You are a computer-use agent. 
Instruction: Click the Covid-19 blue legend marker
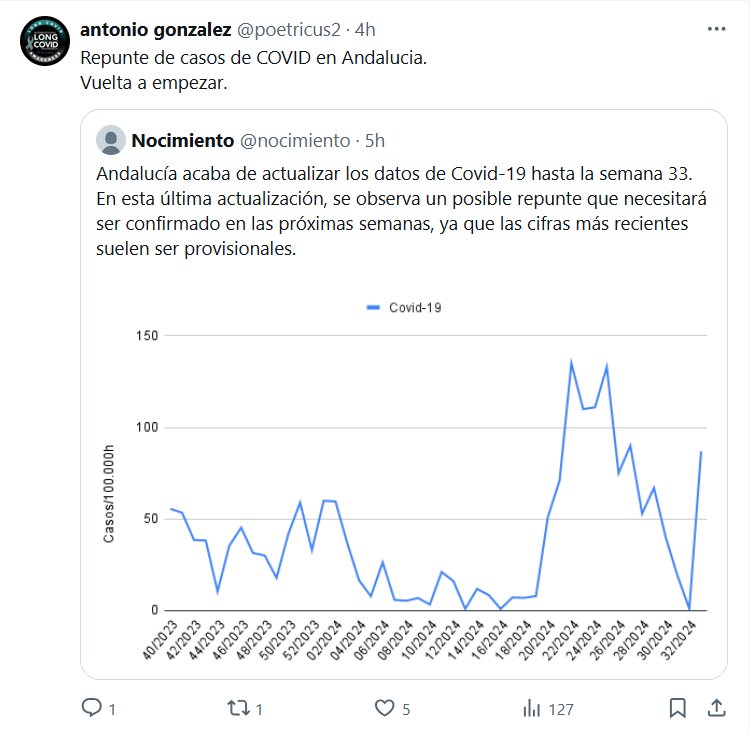(x=375, y=308)
